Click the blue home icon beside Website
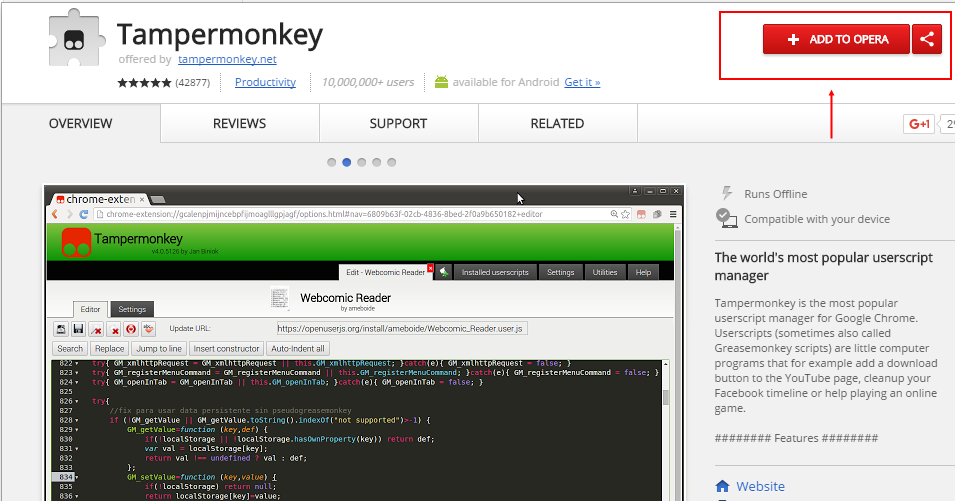Screen dimensions: 955x501 pos(722,486)
